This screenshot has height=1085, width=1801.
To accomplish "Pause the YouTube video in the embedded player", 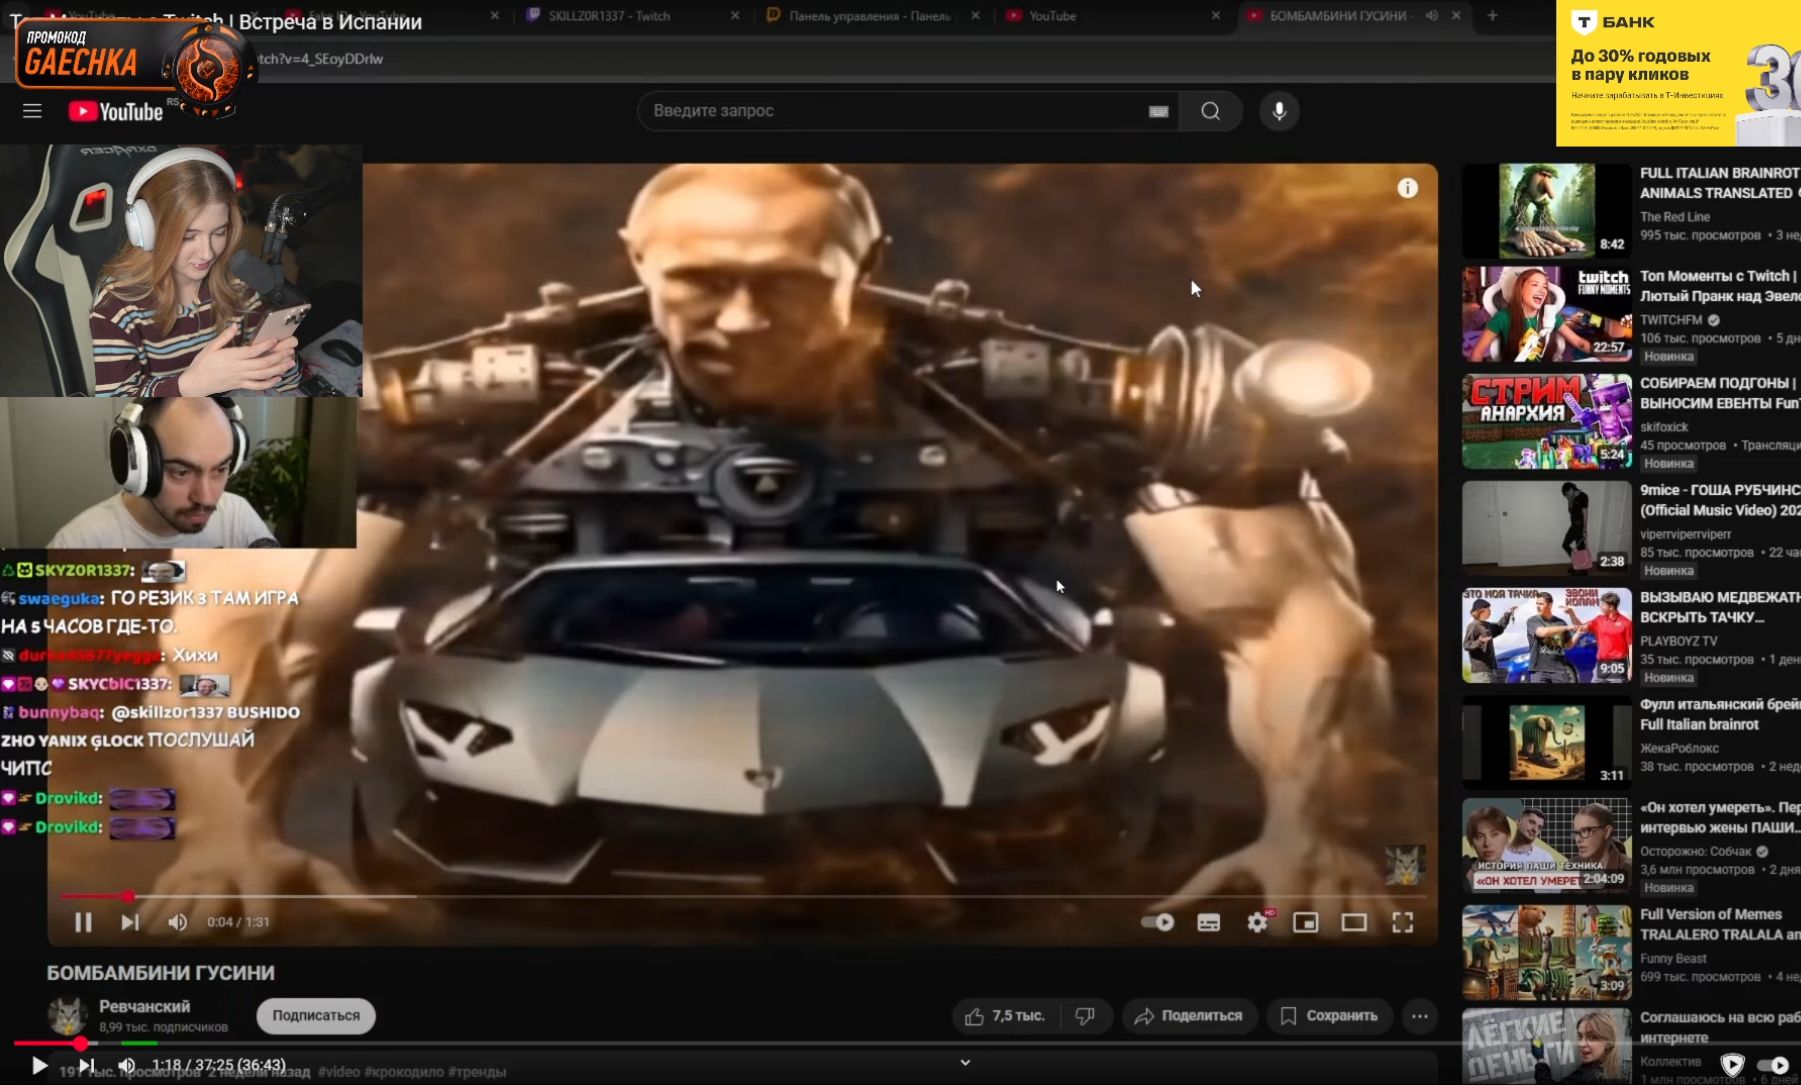I will click(x=83, y=922).
